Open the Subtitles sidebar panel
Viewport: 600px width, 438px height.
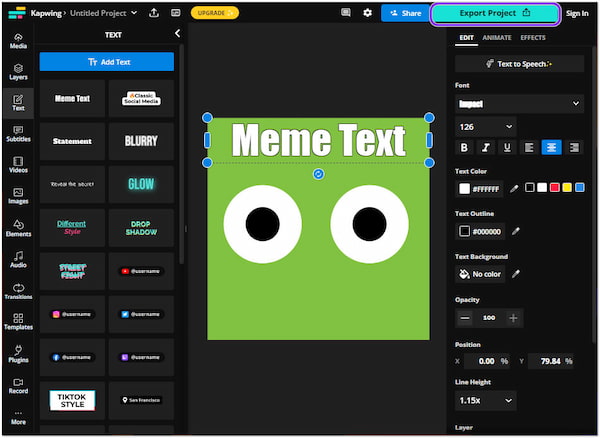point(18,134)
